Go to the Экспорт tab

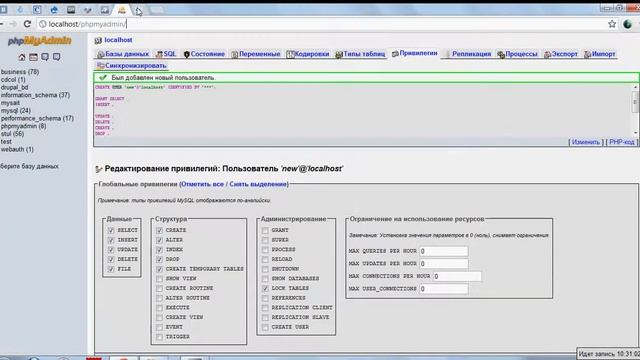[x=561, y=54]
